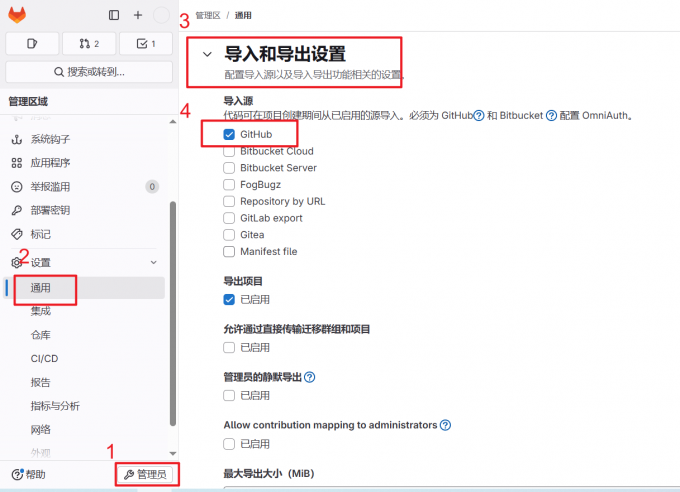Check the Gitea import source
This screenshot has height=492, width=680.
coord(229,235)
